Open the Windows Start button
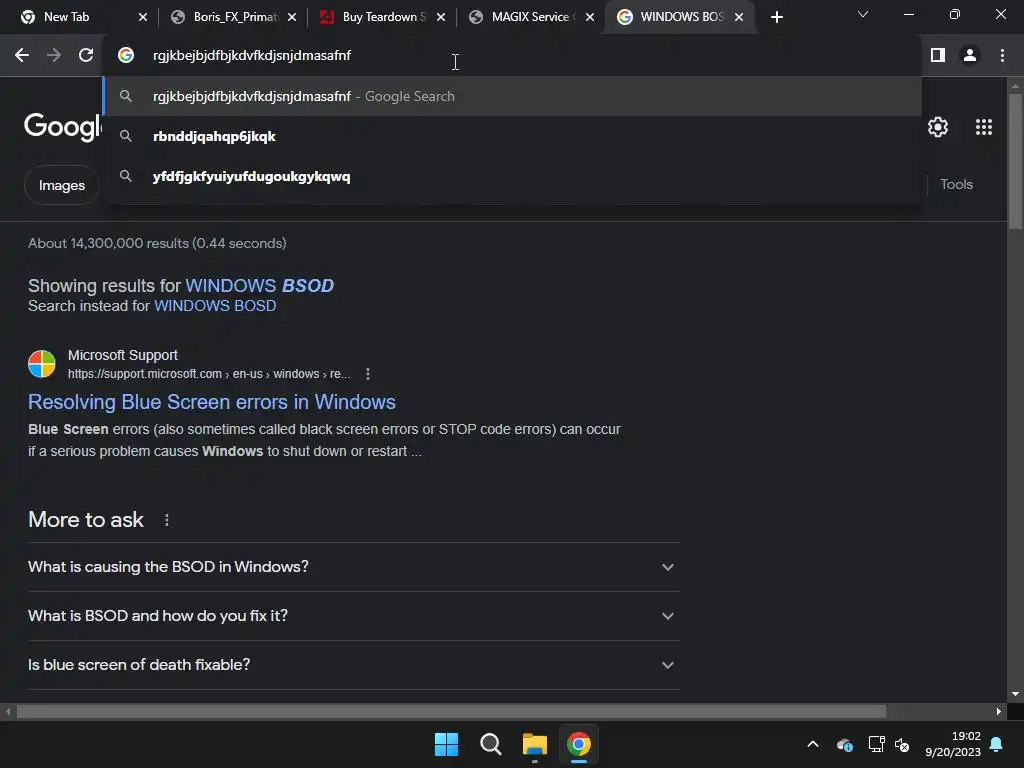Image resolution: width=1024 pixels, height=768 pixels. (x=447, y=744)
